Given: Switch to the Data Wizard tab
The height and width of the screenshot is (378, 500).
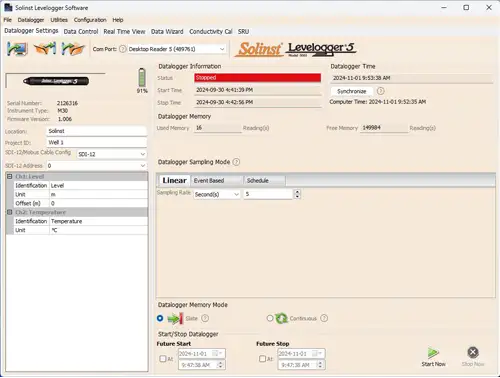Looking at the screenshot, I should point(167,32).
